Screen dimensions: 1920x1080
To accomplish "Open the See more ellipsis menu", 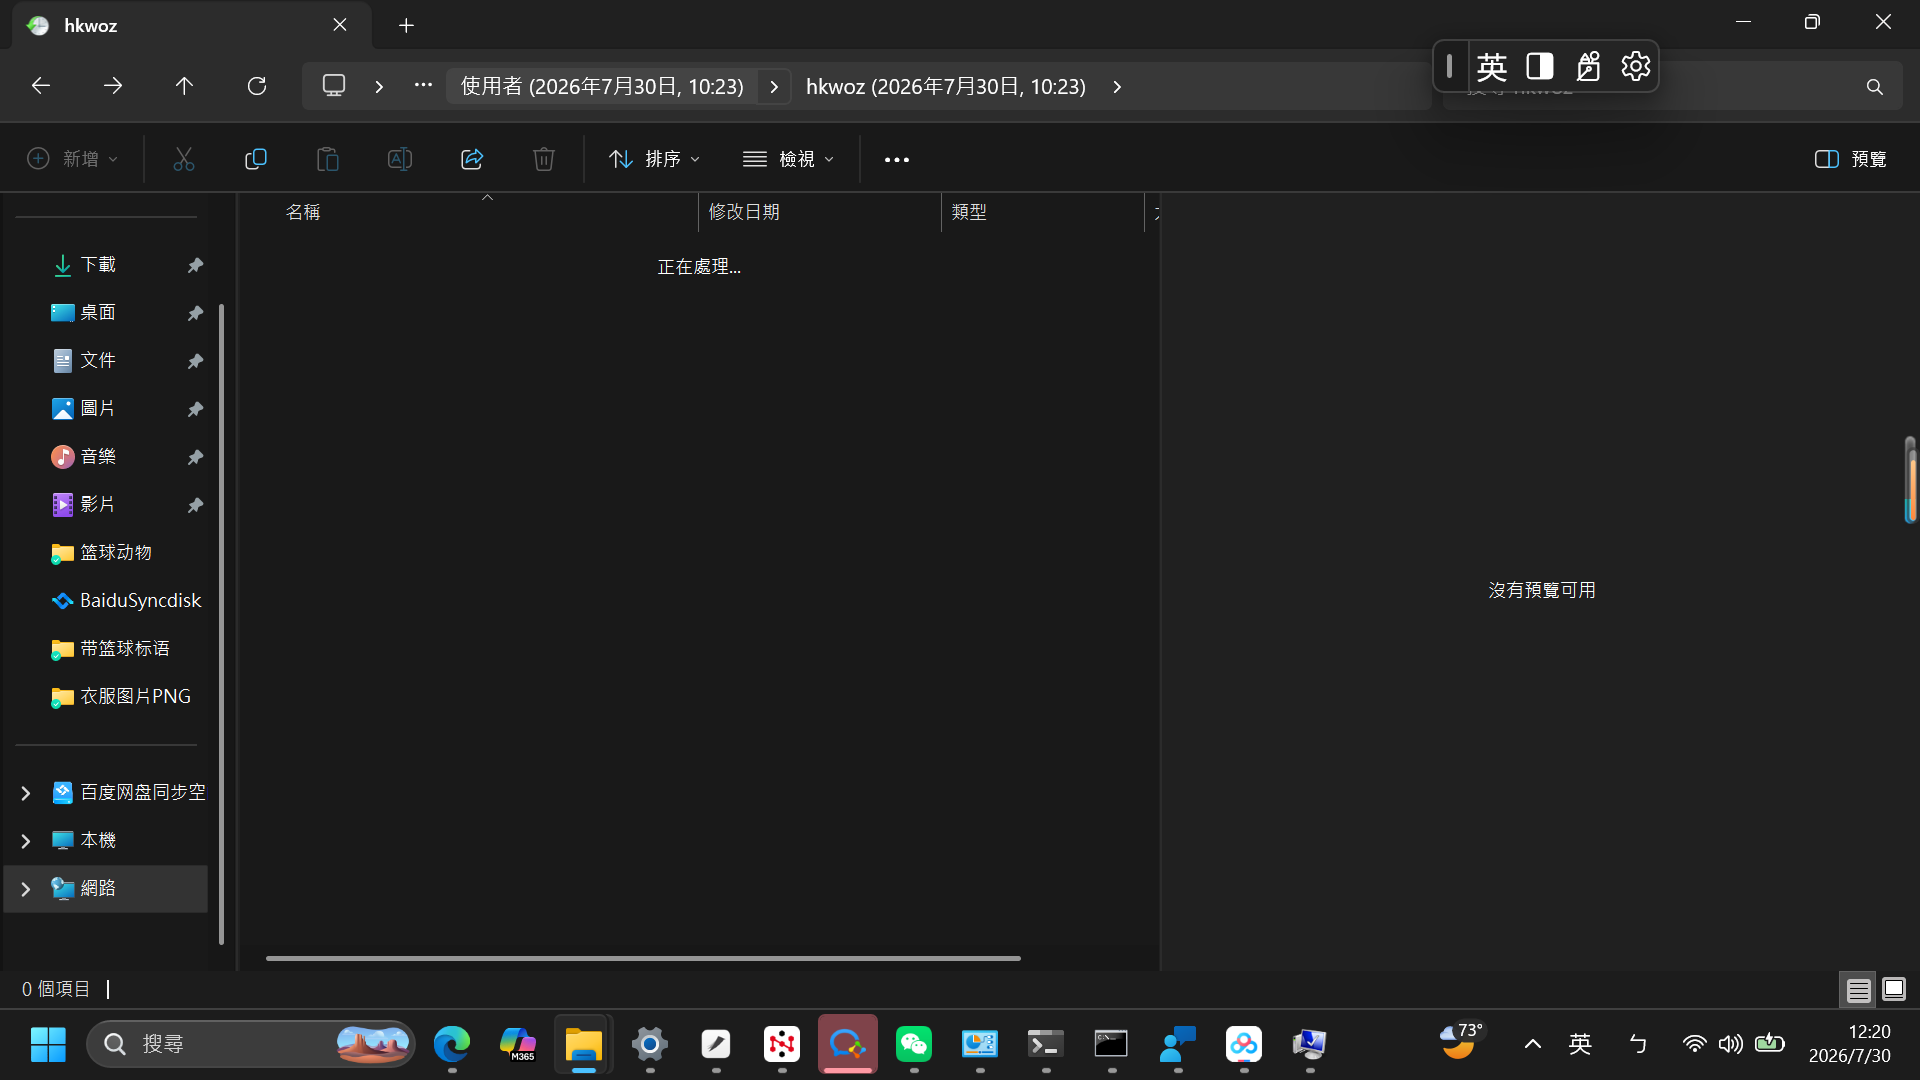I will pyautogui.click(x=897, y=159).
